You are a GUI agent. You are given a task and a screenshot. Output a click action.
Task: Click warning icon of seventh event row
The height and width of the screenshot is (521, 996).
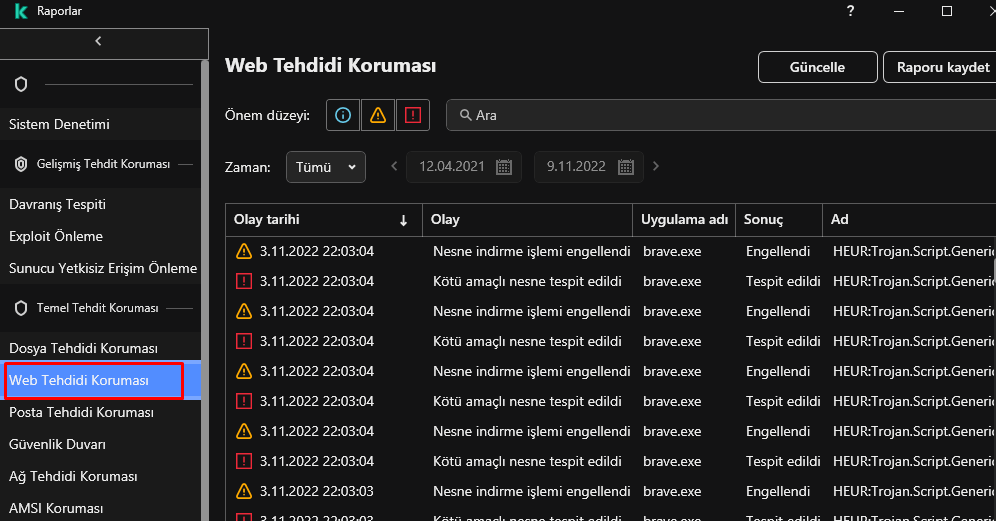[x=244, y=431]
